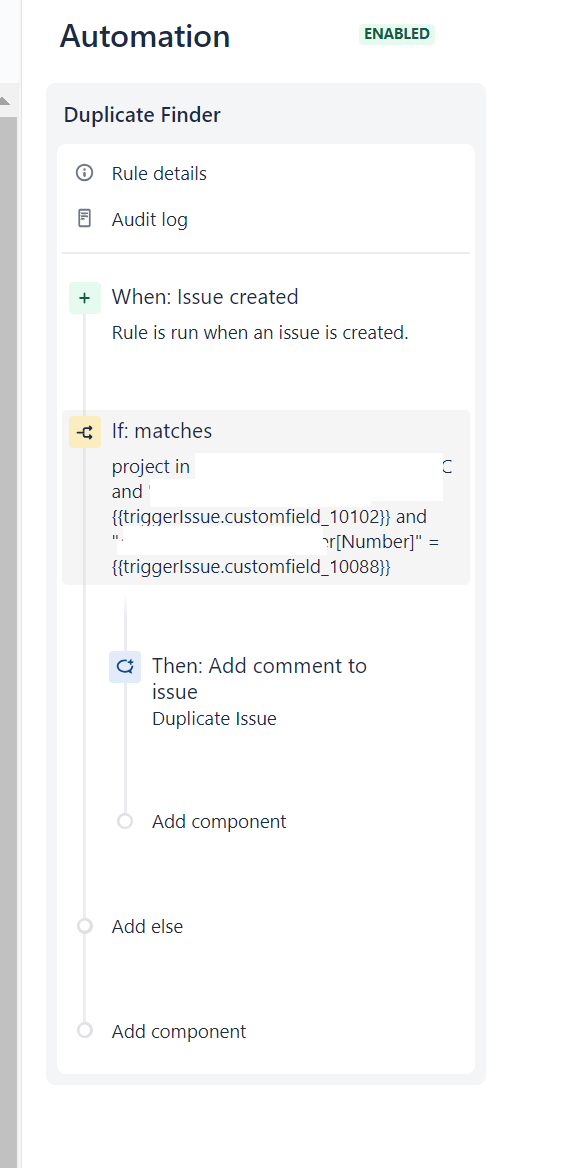Open Rule details
This screenshot has width=577, height=1168.
click(x=159, y=174)
